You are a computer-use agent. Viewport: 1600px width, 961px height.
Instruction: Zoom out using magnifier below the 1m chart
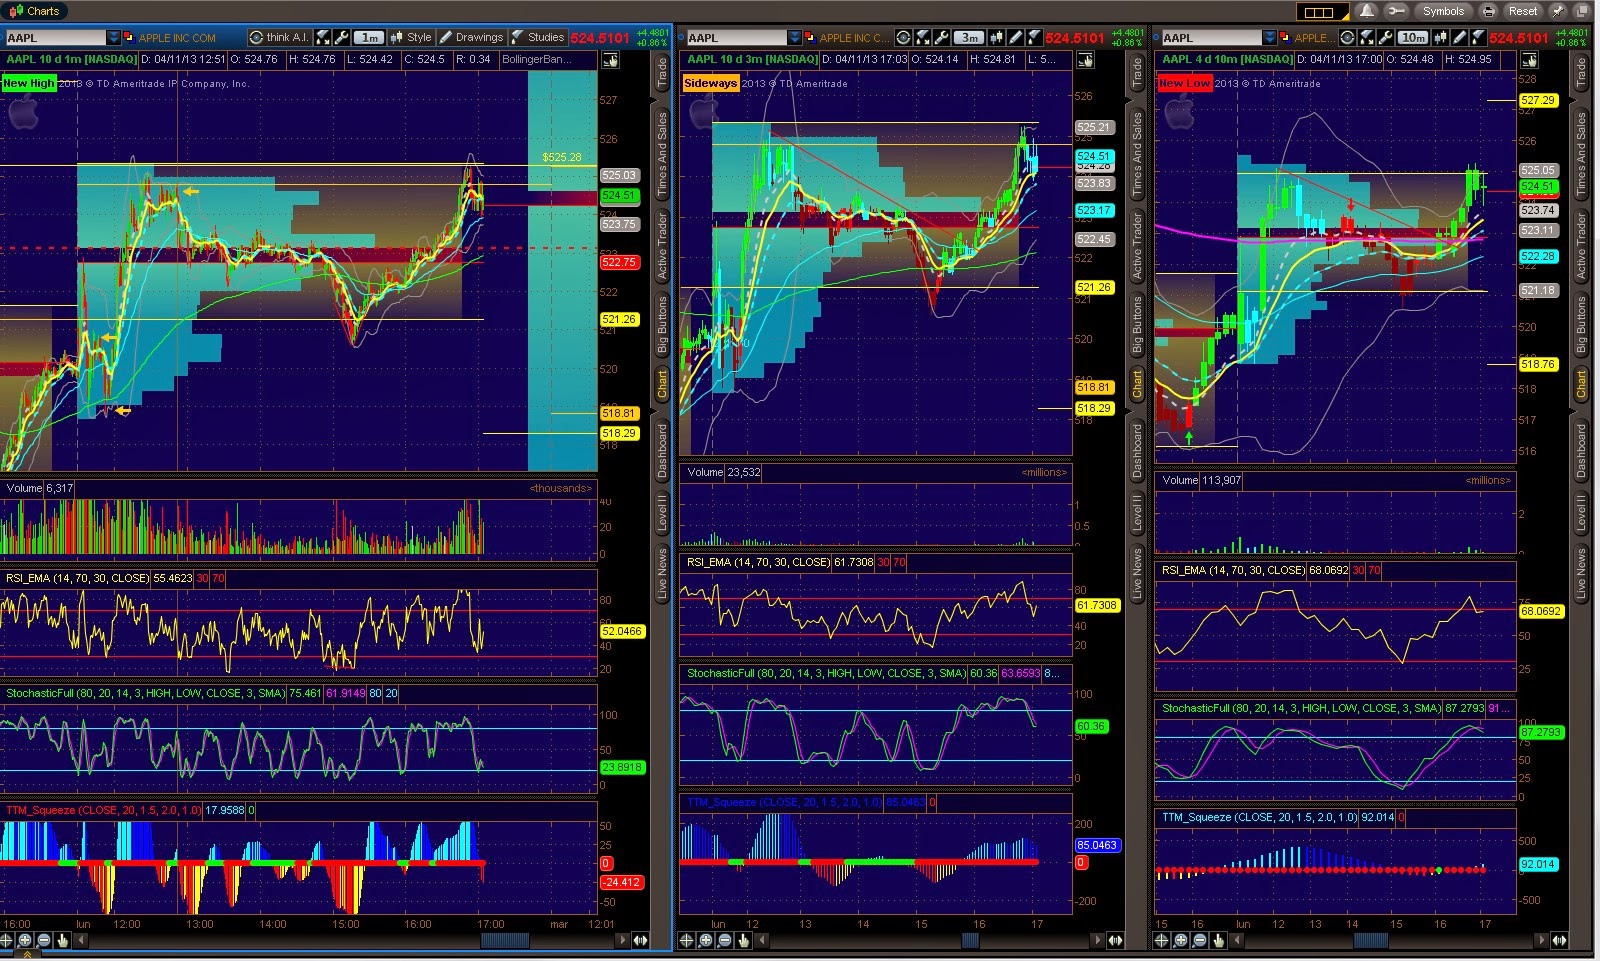pos(44,940)
